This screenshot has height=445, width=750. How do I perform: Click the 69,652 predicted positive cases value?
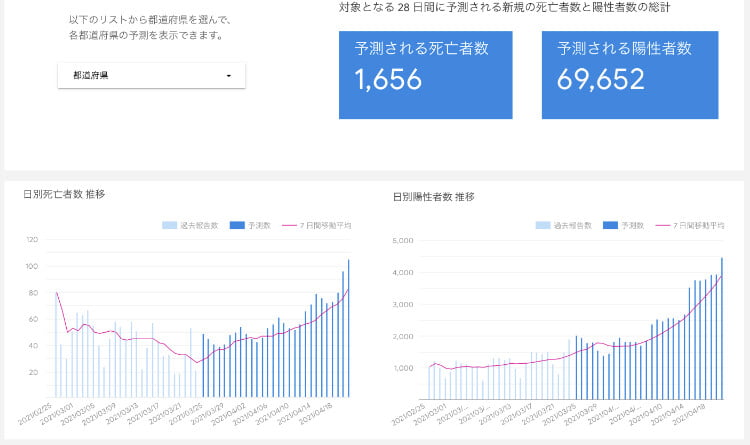(x=601, y=81)
